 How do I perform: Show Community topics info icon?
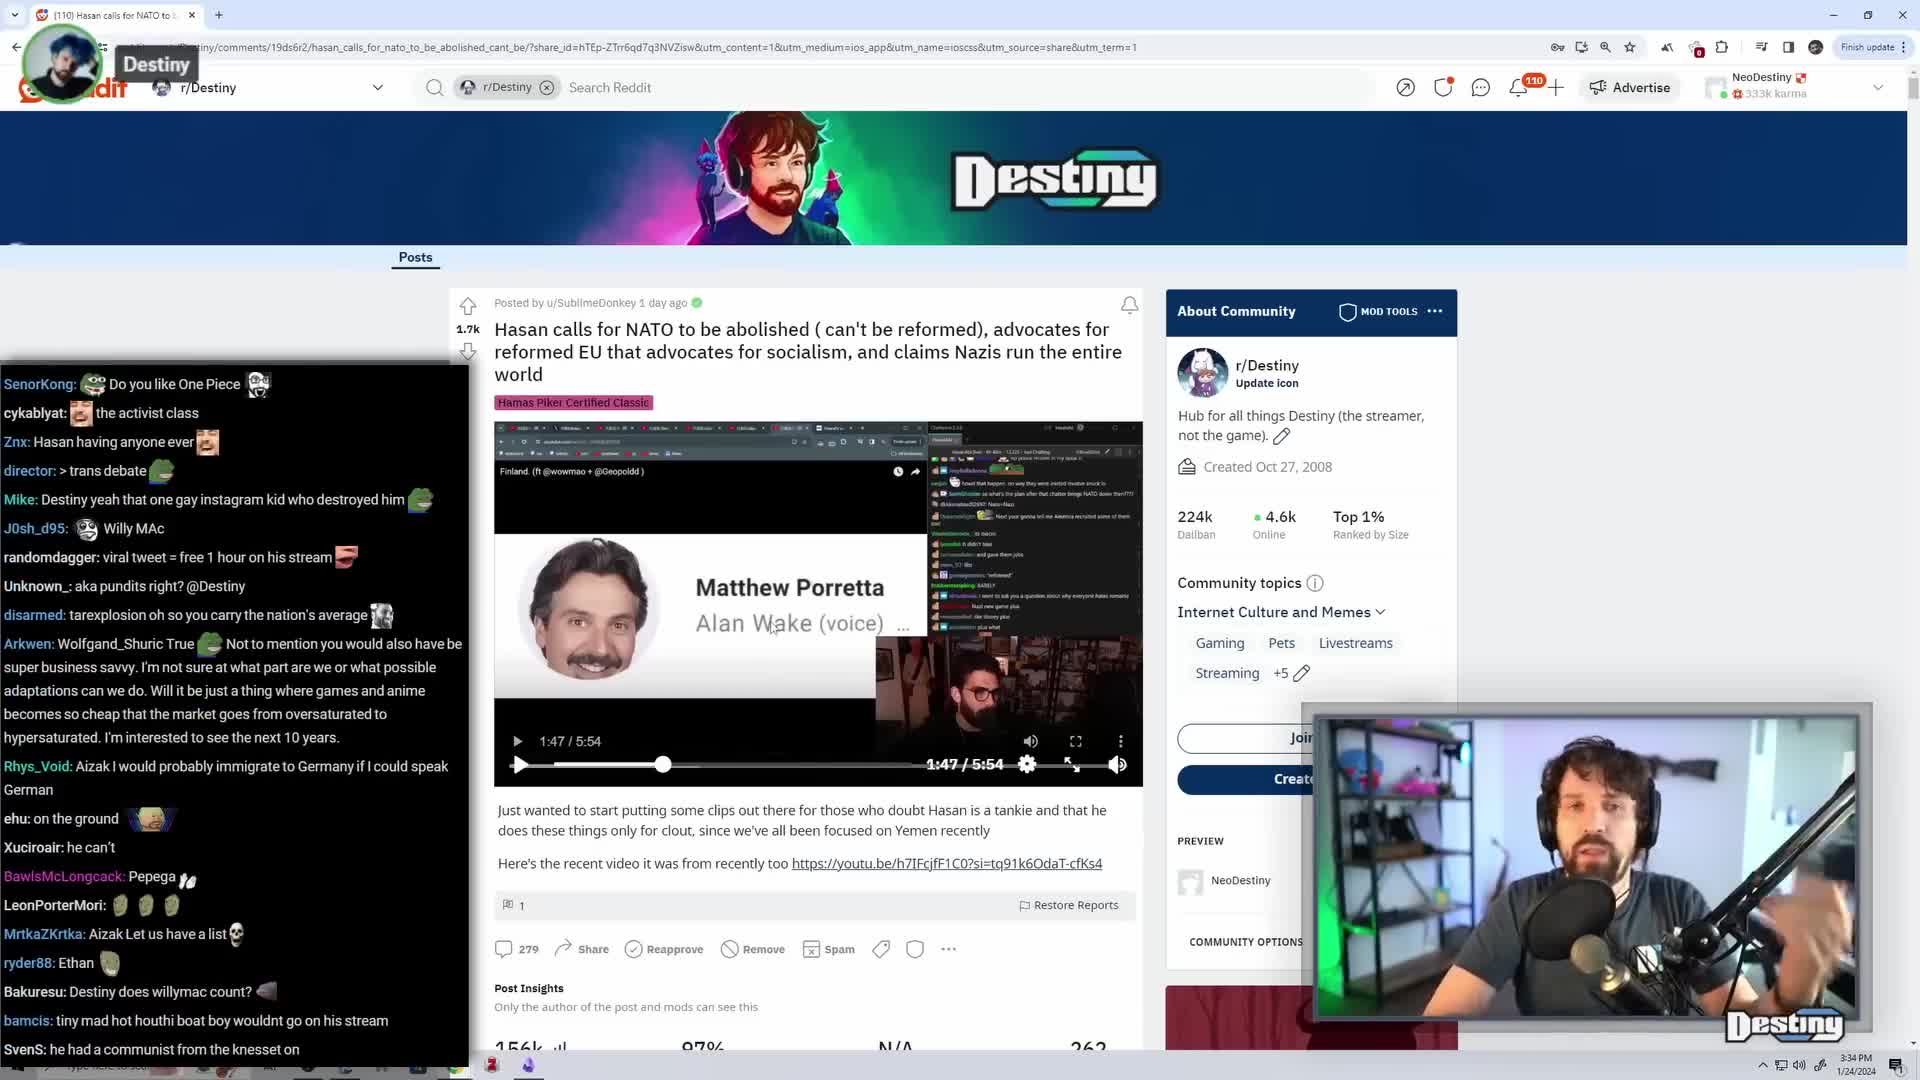click(1315, 583)
